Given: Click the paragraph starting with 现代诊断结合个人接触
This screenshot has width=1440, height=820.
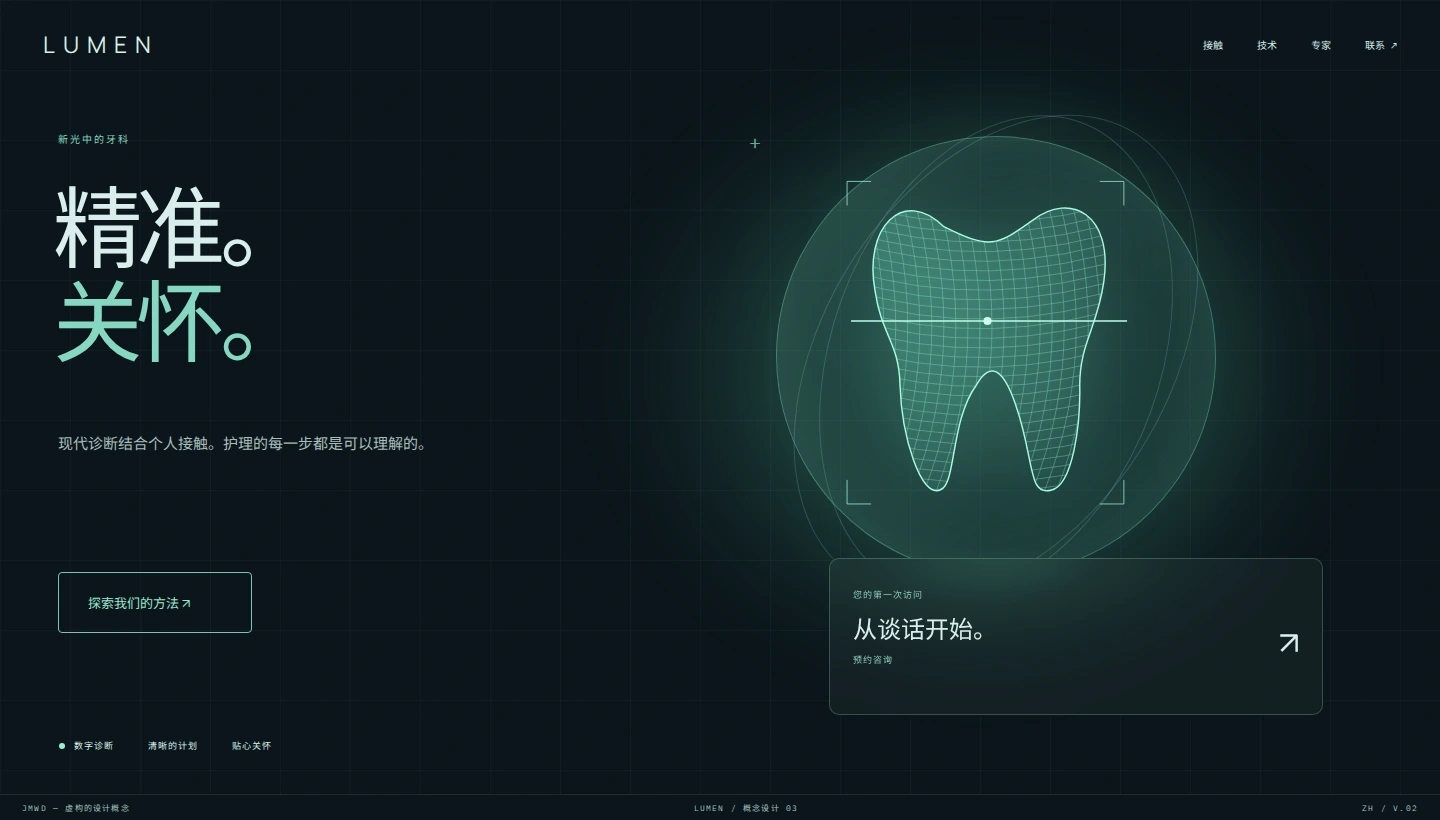Looking at the screenshot, I should [242, 443].
